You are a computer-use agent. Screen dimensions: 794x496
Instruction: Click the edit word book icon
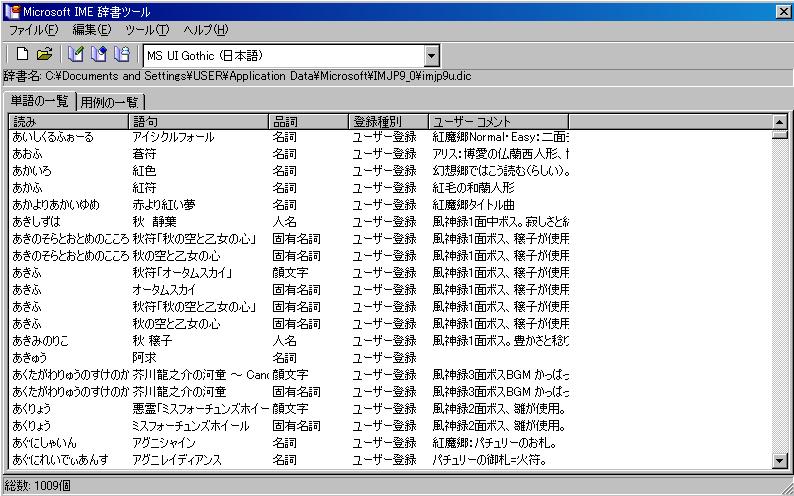[99, 55]
